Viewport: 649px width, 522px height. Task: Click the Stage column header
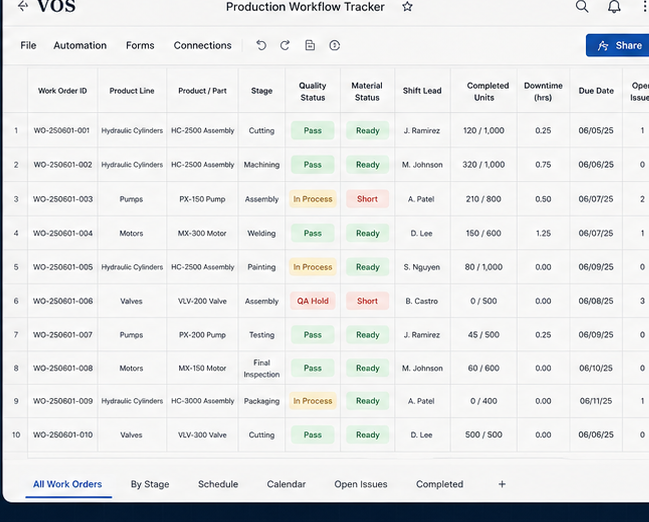[x=262, y=91]
